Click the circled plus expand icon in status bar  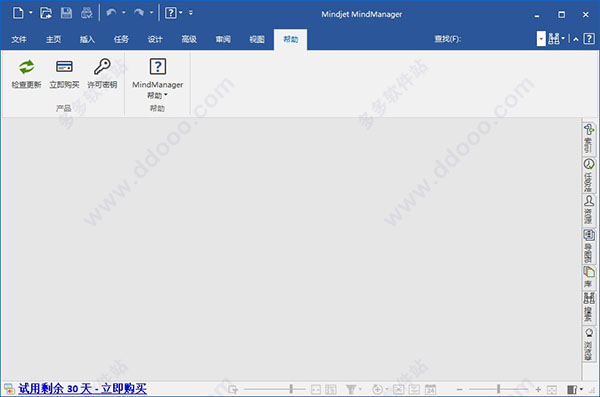(x=377, y=390)
